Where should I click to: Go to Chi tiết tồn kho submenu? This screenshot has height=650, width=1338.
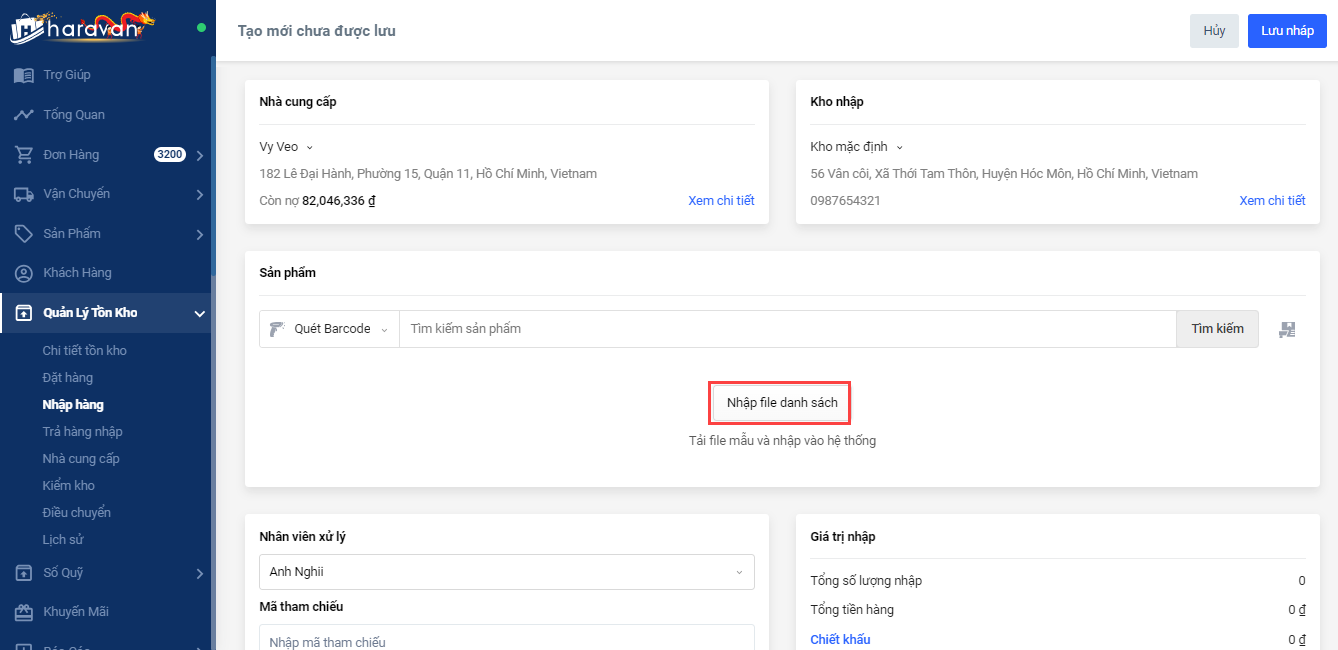point(84,351)
